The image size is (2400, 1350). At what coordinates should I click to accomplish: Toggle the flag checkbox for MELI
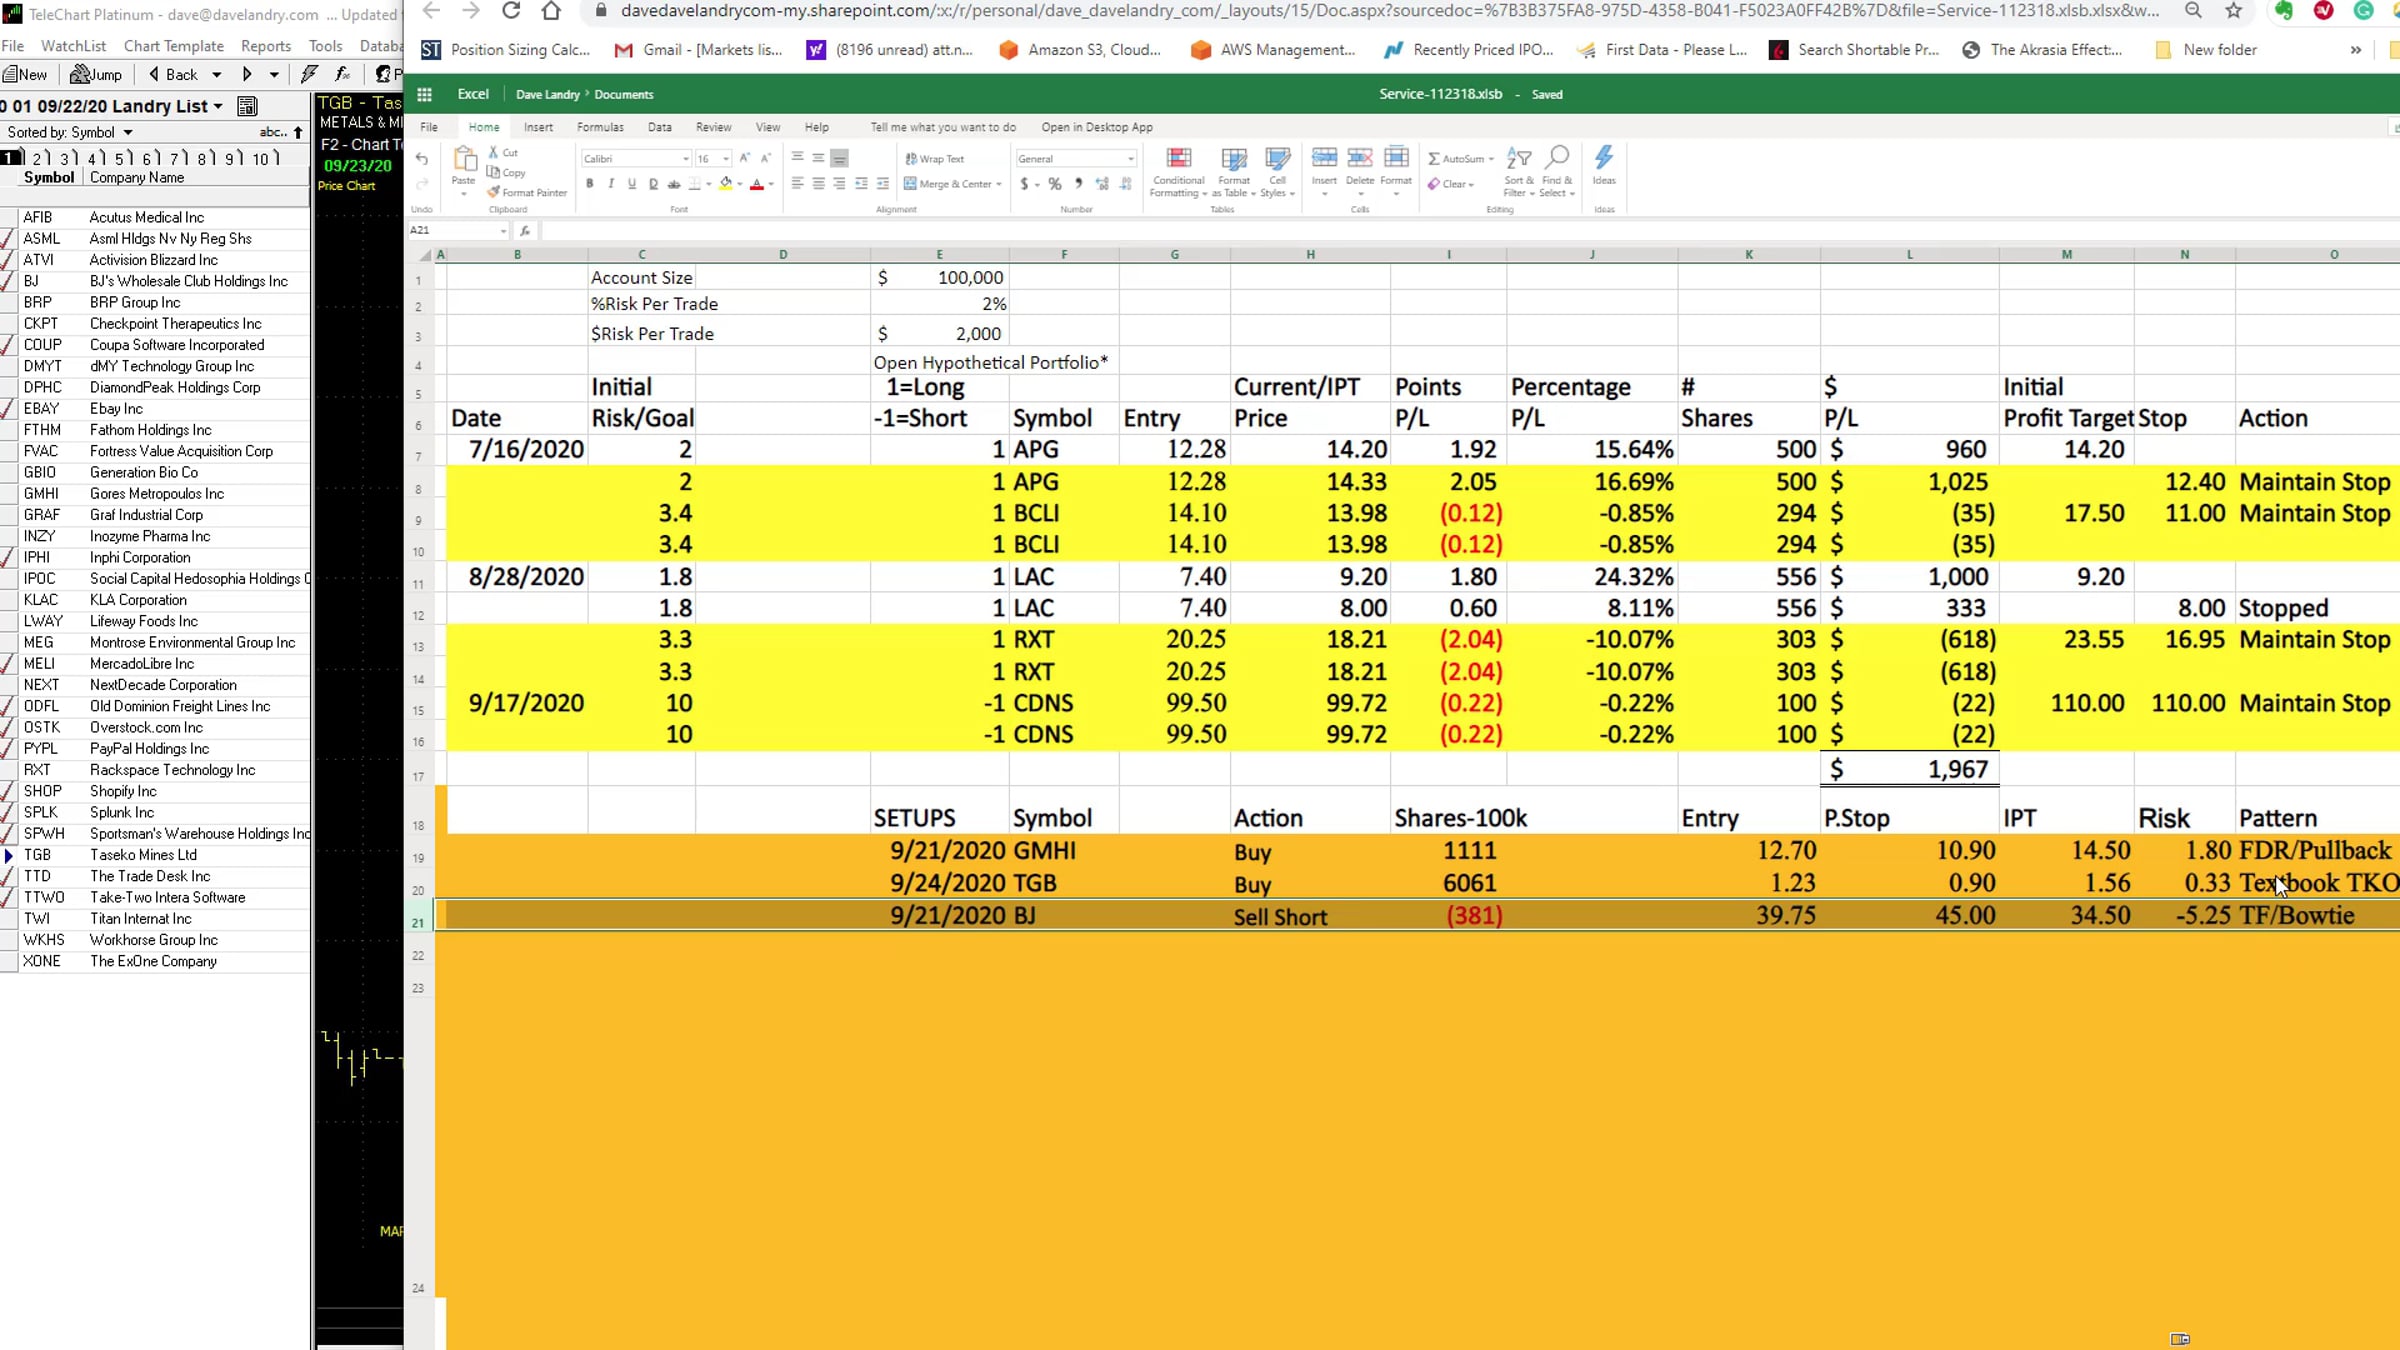pyautogui.click(x=8, y=664)
